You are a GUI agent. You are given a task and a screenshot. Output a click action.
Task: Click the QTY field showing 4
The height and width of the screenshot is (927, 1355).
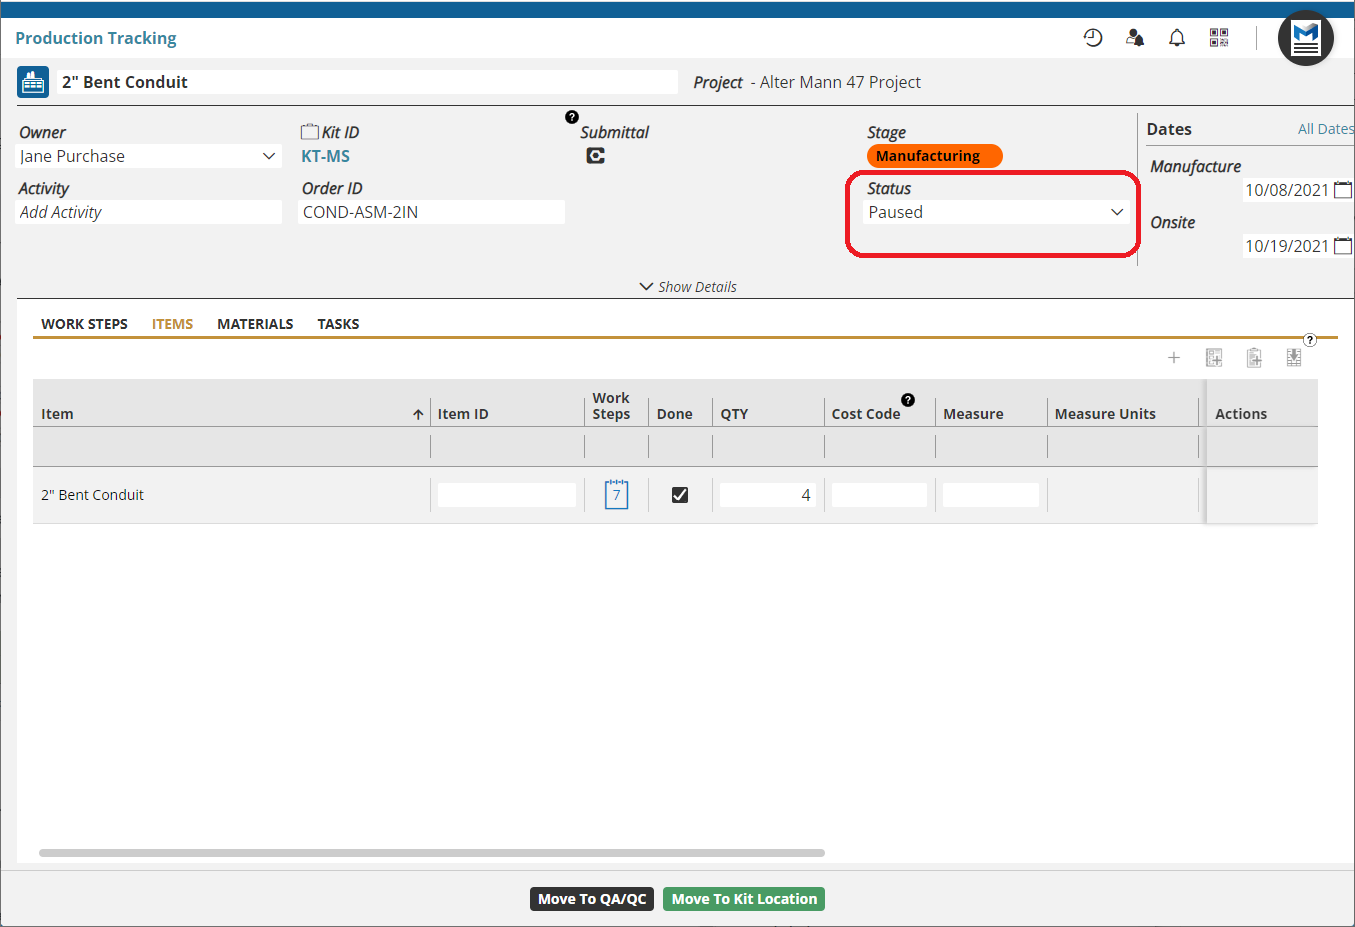click(767, 495)
